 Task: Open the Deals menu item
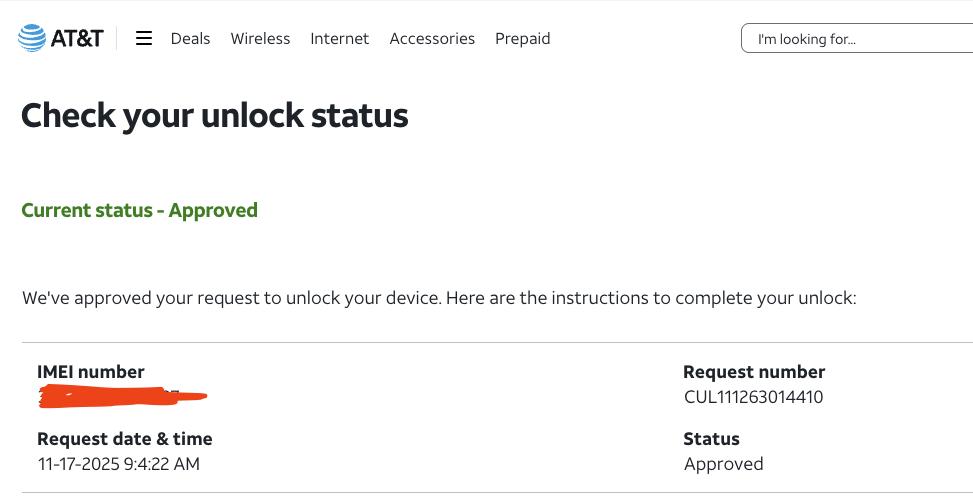(190, 39)
